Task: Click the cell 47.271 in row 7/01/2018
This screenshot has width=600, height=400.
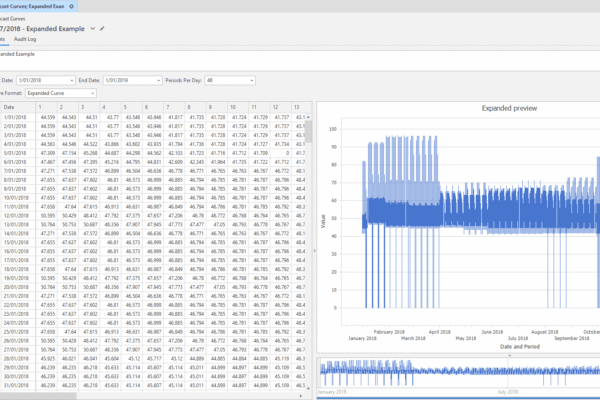Action: coord(48,171)
